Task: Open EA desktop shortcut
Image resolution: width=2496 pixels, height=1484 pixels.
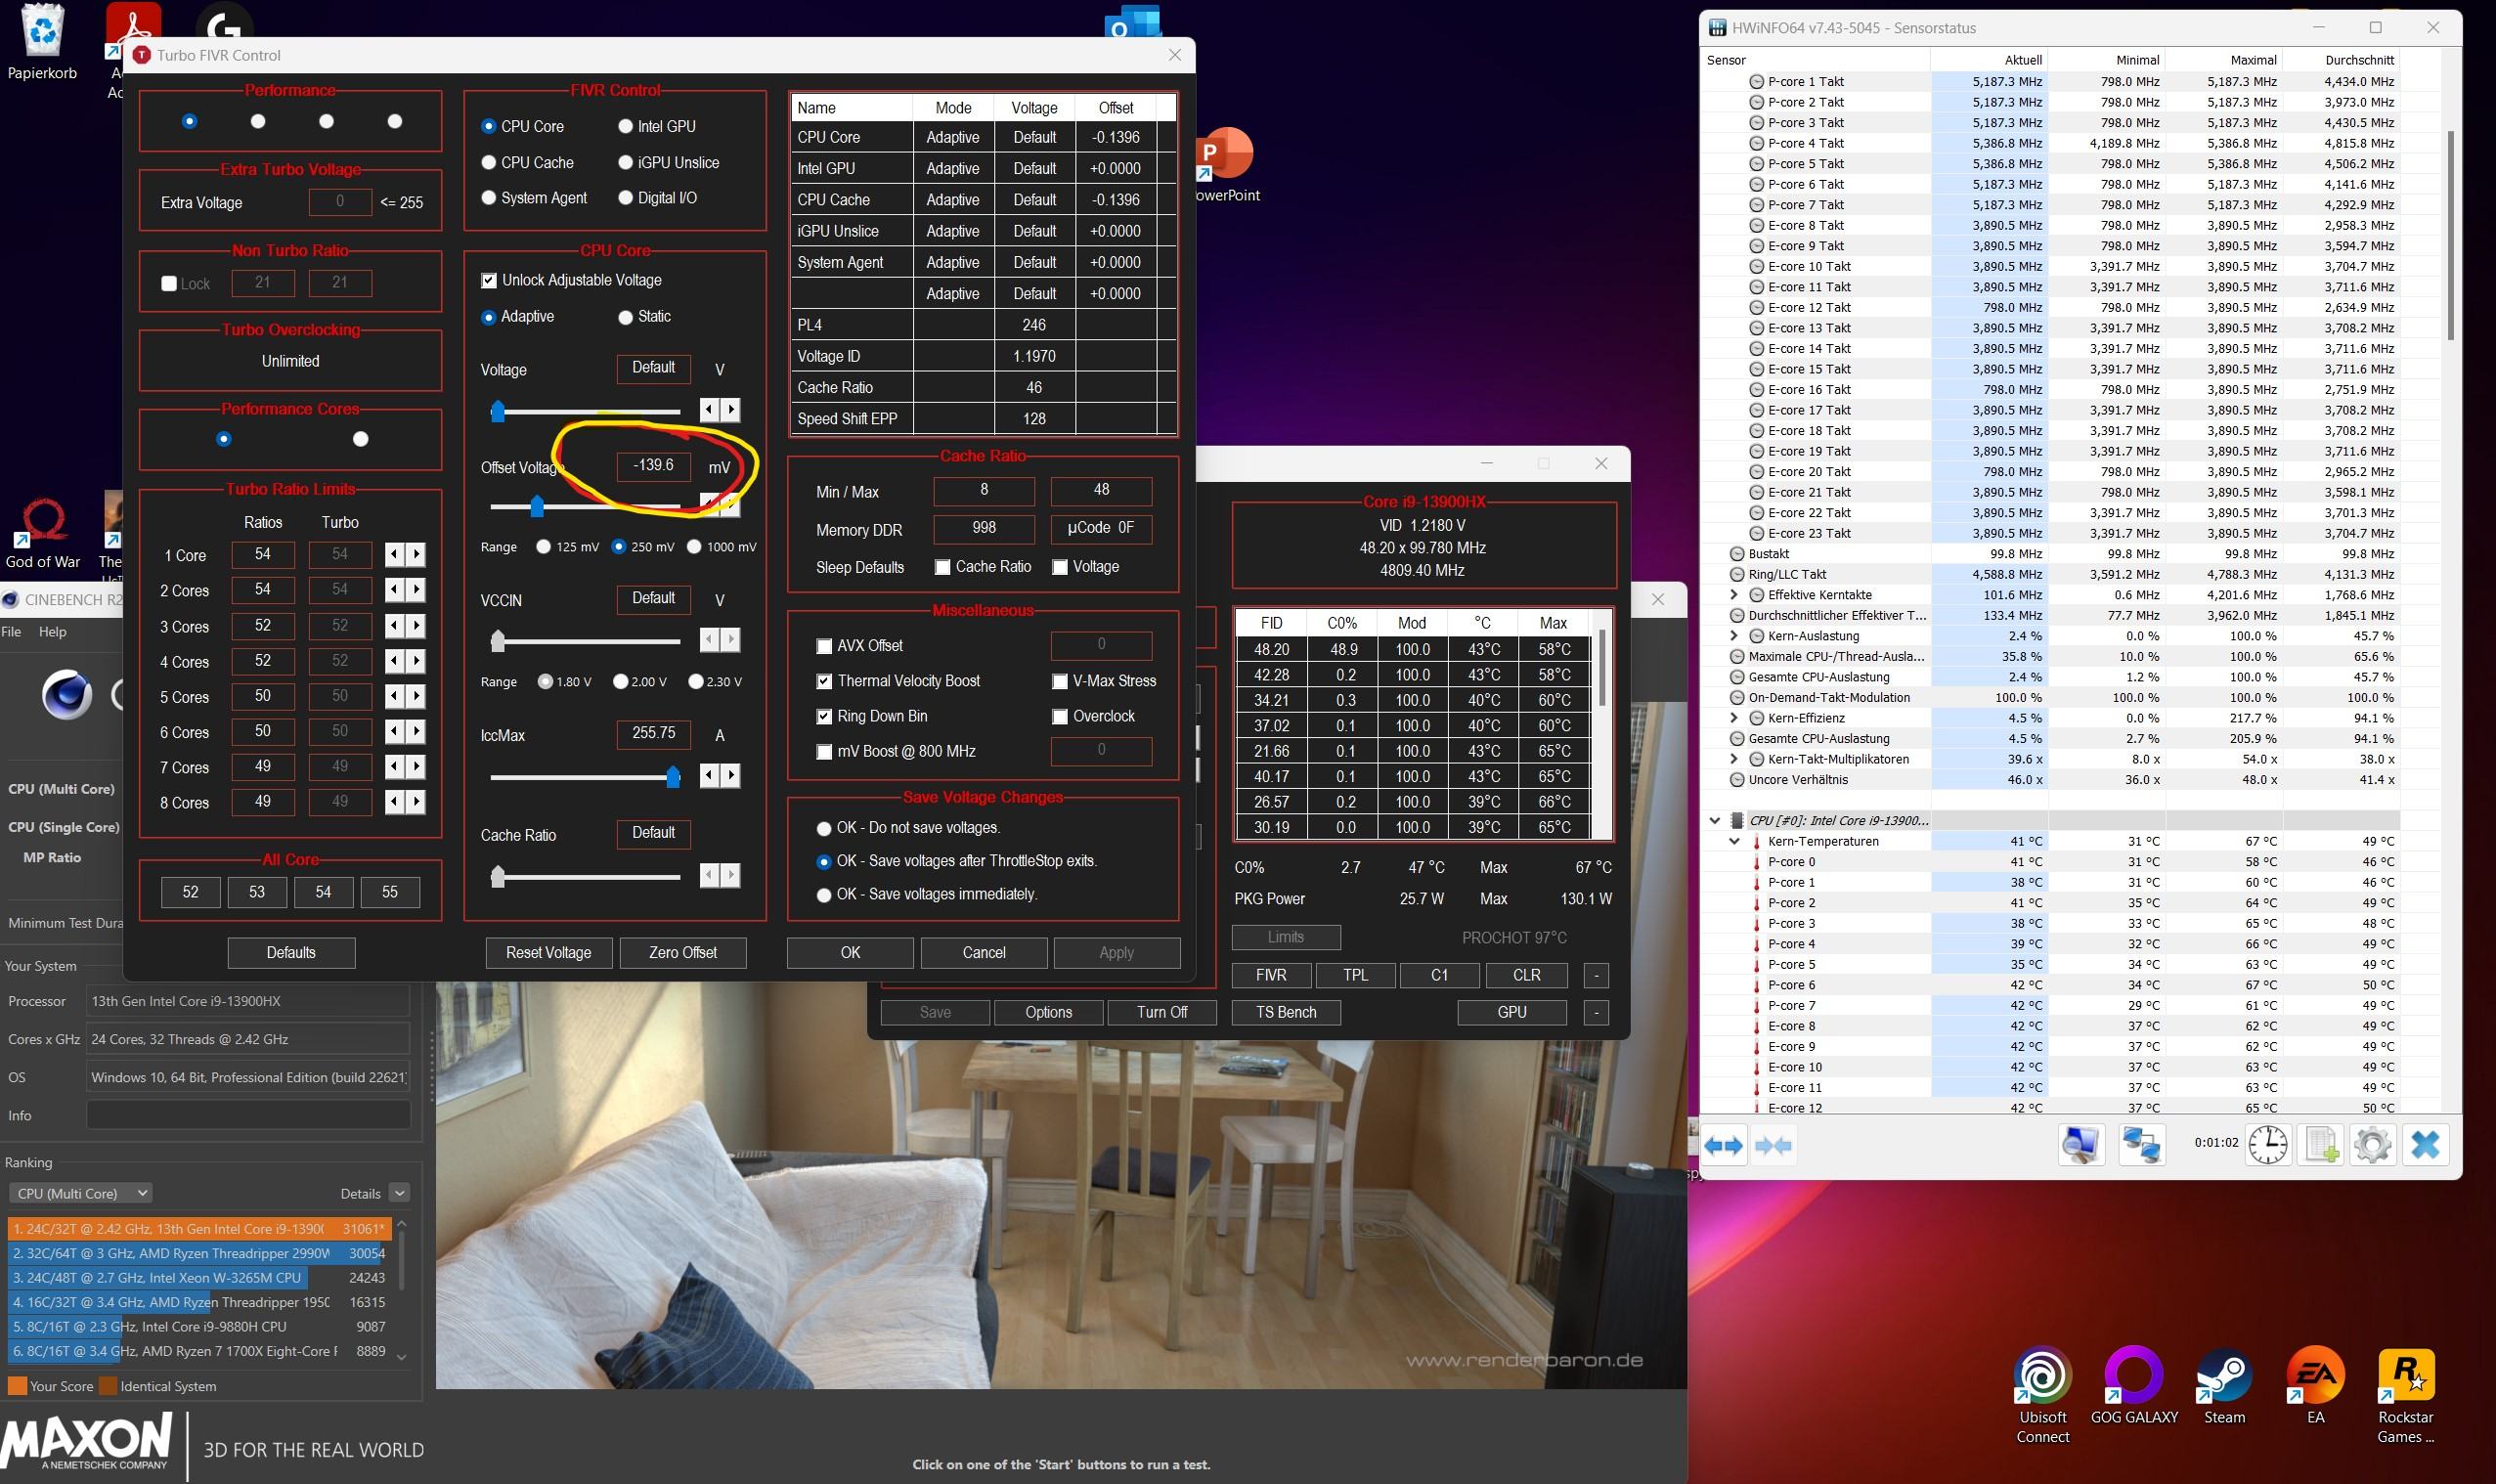Action: click(2315, 1386)
